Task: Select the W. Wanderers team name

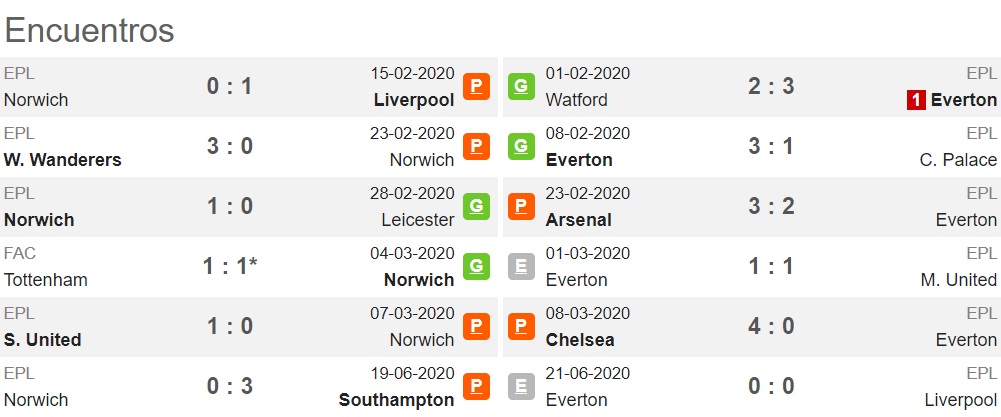Action: [63, 160]
